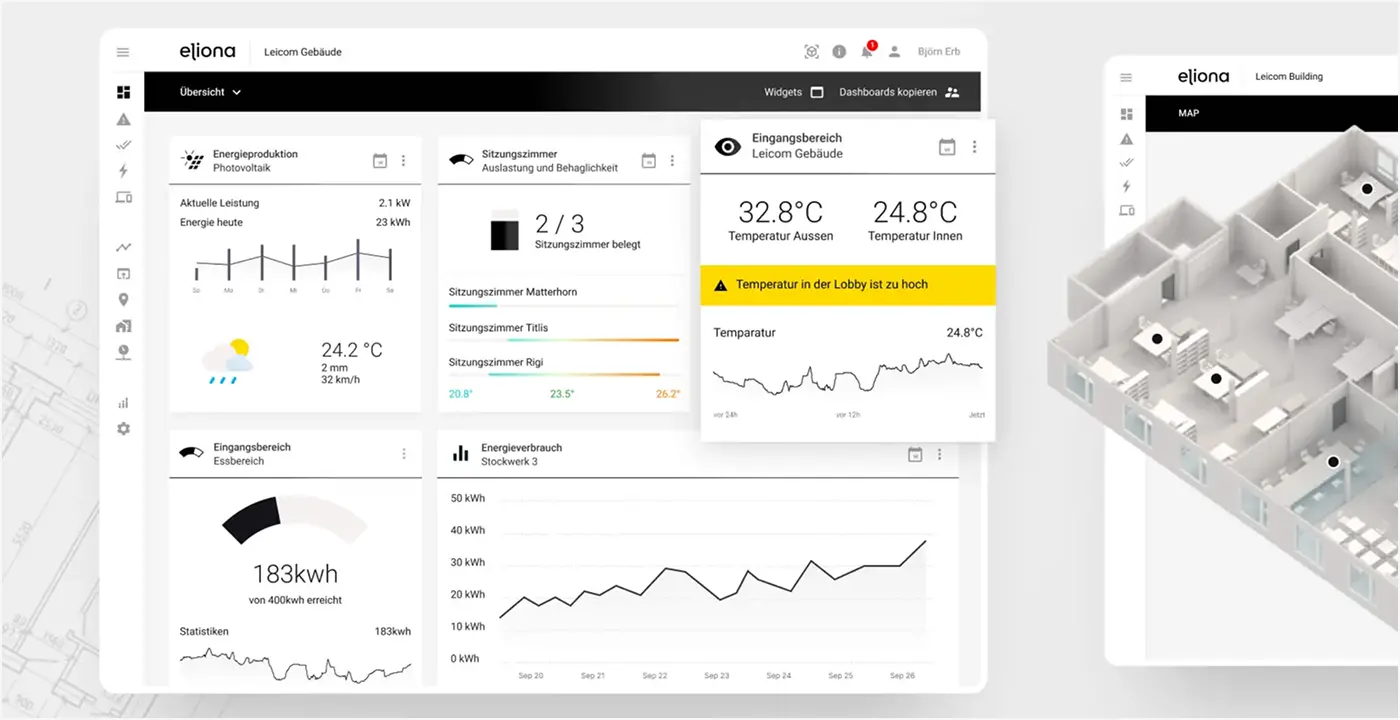The image size is (1400, 720).
Task: Toggle the eye icon on Eingangsbereich widget
Action: click(728, 147)
